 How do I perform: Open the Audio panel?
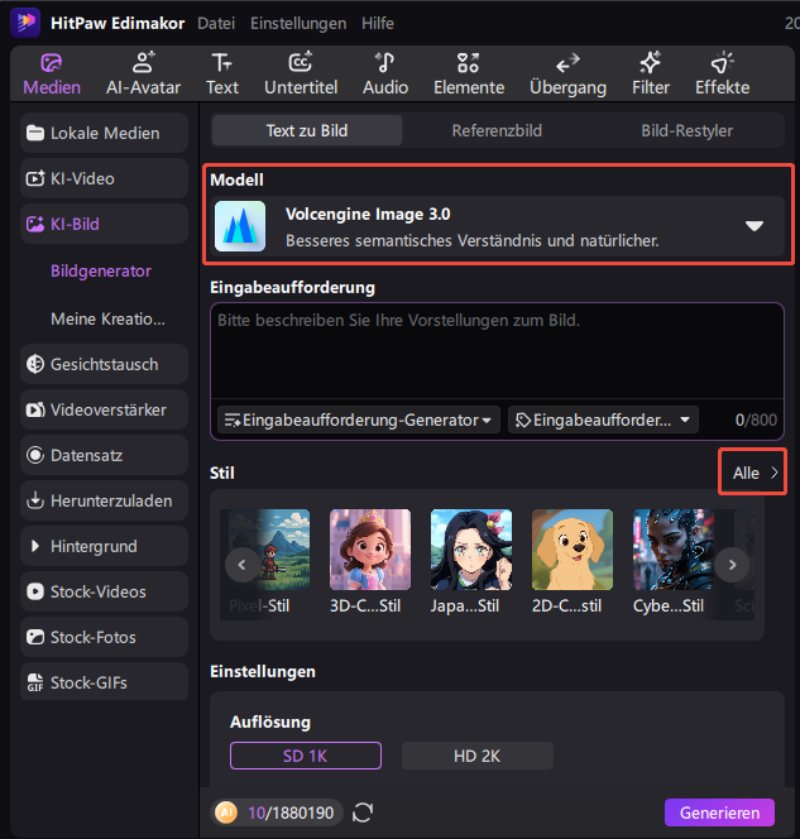[x=385, y=74]
